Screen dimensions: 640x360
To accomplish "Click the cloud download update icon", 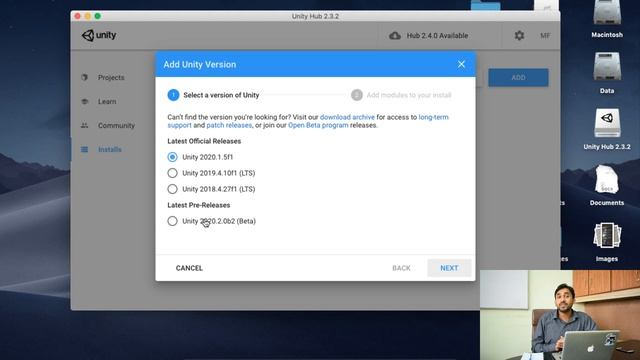I will (395, 36).
